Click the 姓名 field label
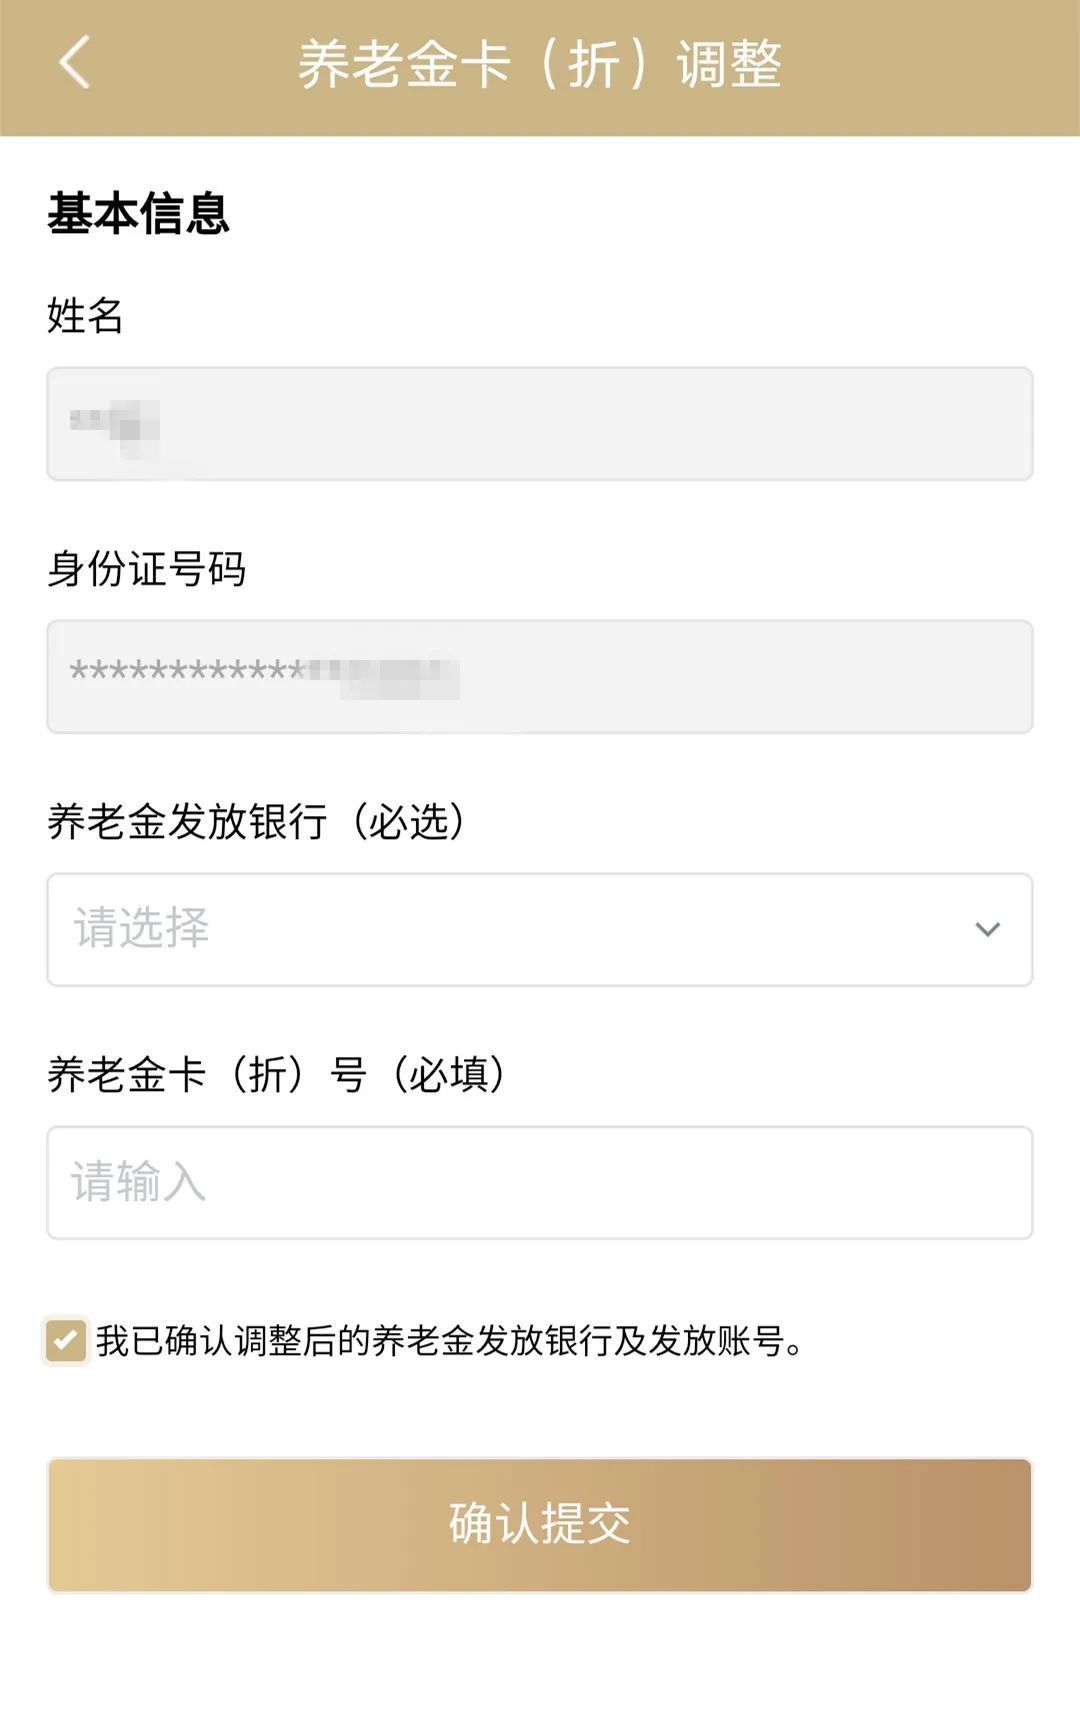This screenshot has width=1080, height=1729. click(85, 316)
